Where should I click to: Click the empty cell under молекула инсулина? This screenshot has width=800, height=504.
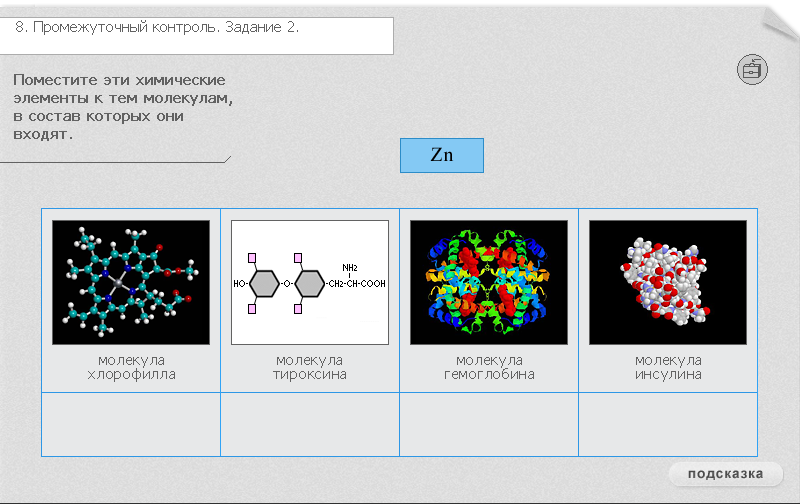pos(668,424)
